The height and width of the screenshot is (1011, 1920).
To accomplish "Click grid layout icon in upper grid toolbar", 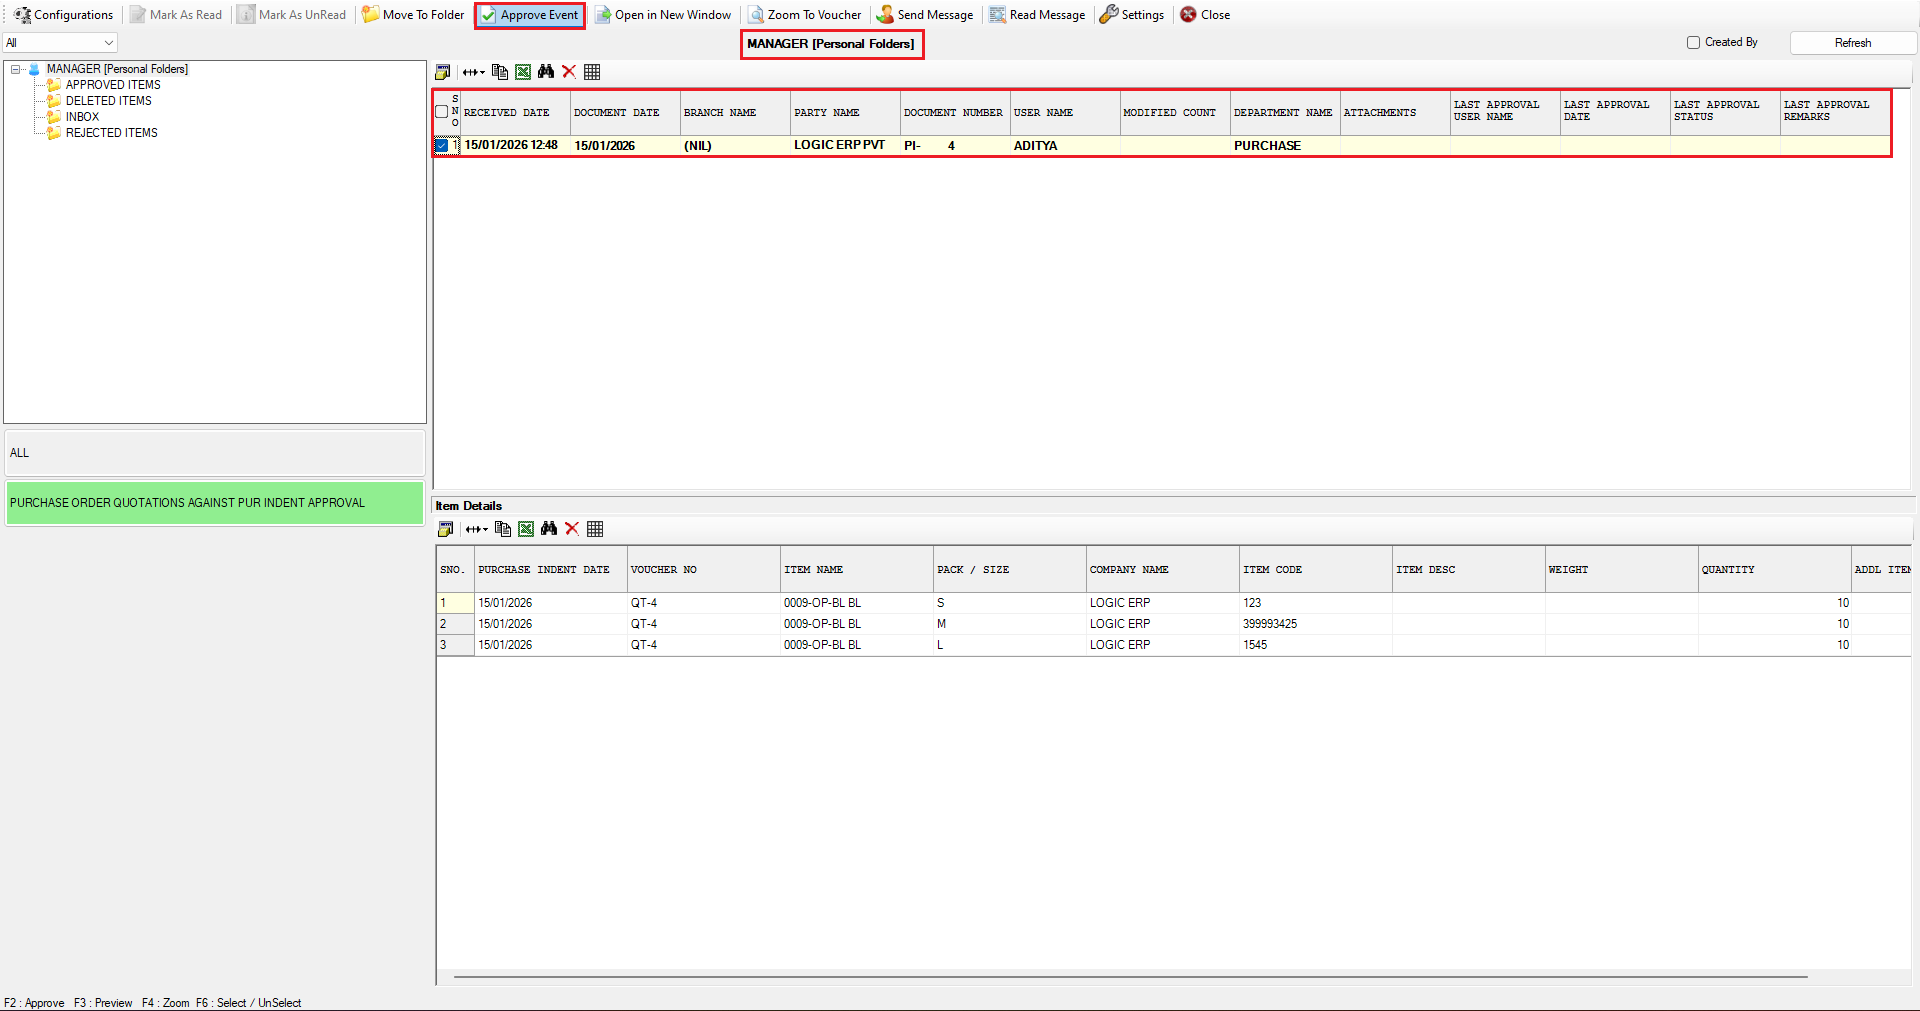I will click(592, 72).
